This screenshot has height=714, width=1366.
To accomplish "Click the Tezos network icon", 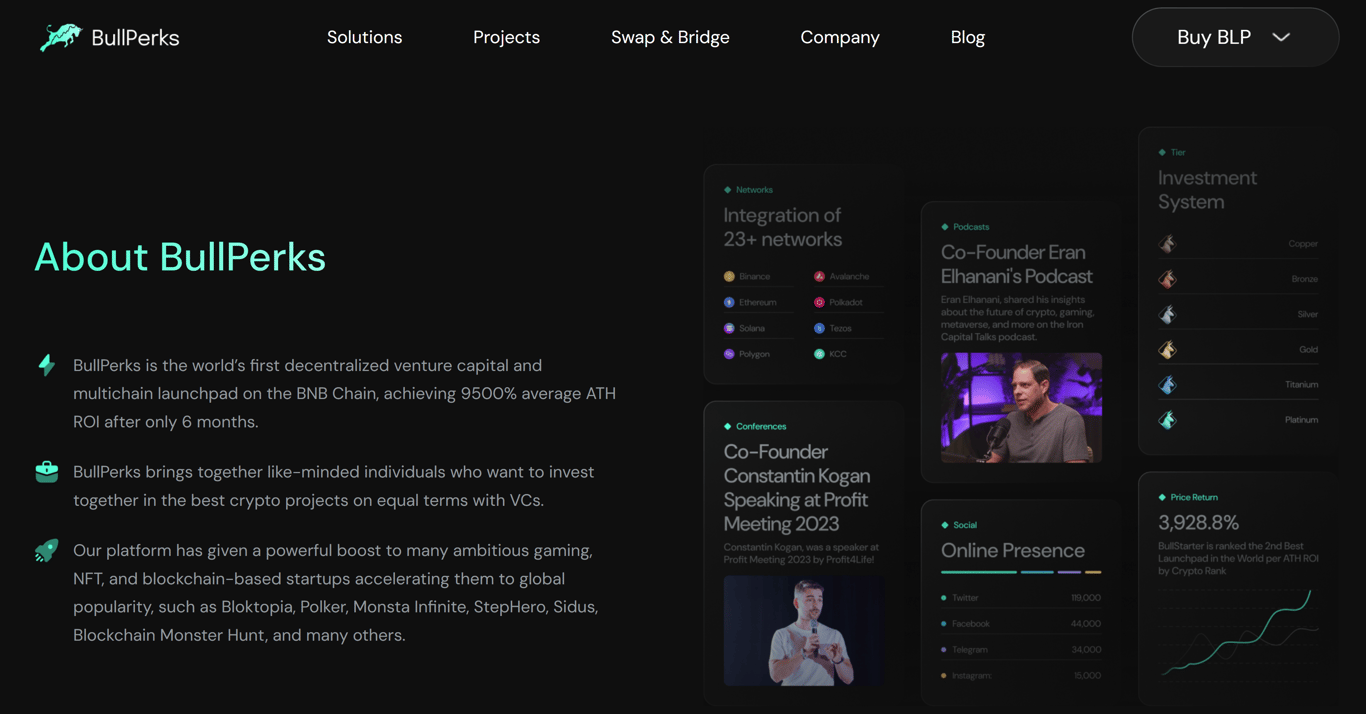I will 819,328.
